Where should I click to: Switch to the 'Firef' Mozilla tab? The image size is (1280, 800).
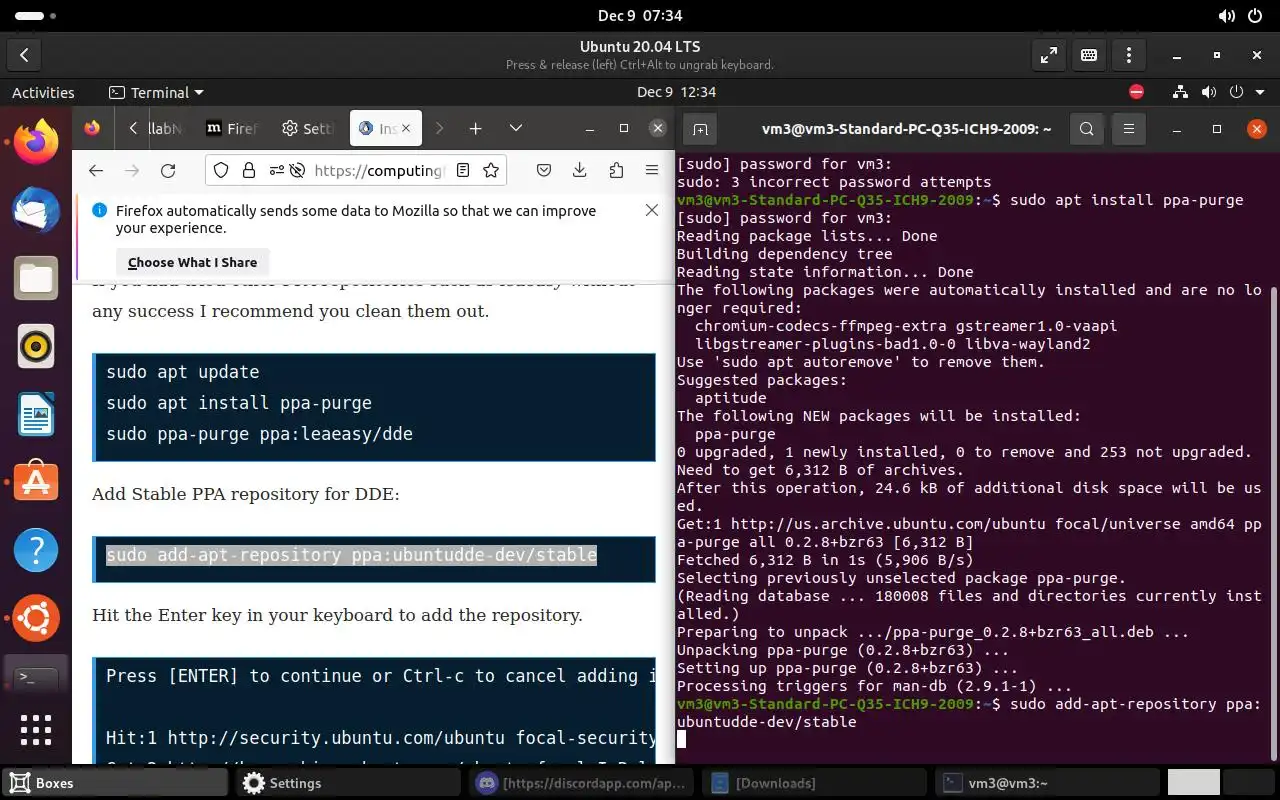tap(232, 128)
